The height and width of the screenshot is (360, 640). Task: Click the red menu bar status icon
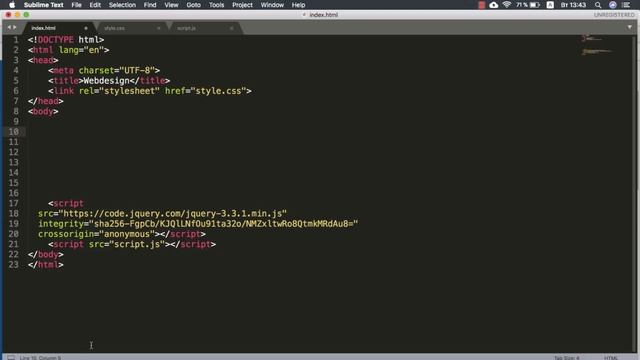[482, 5]
